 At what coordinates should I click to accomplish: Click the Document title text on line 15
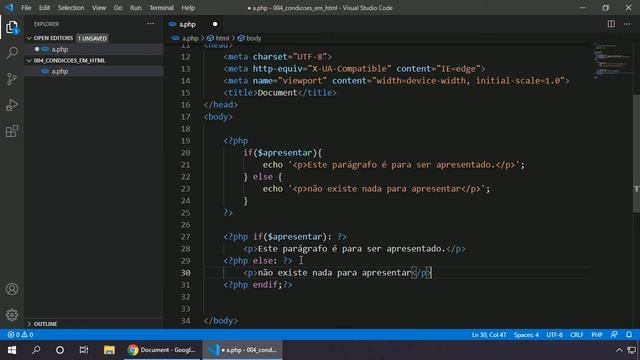click(x=278, y=93)
